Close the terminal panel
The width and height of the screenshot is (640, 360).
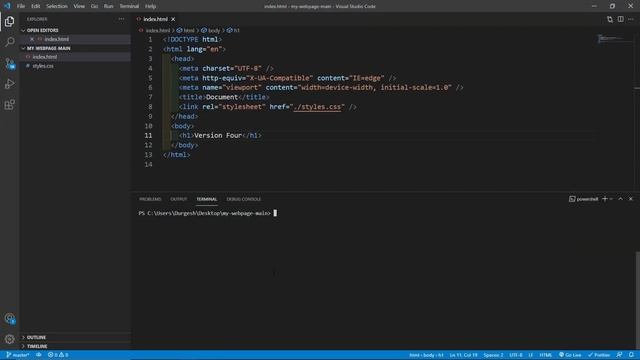[x=631, y=199]
